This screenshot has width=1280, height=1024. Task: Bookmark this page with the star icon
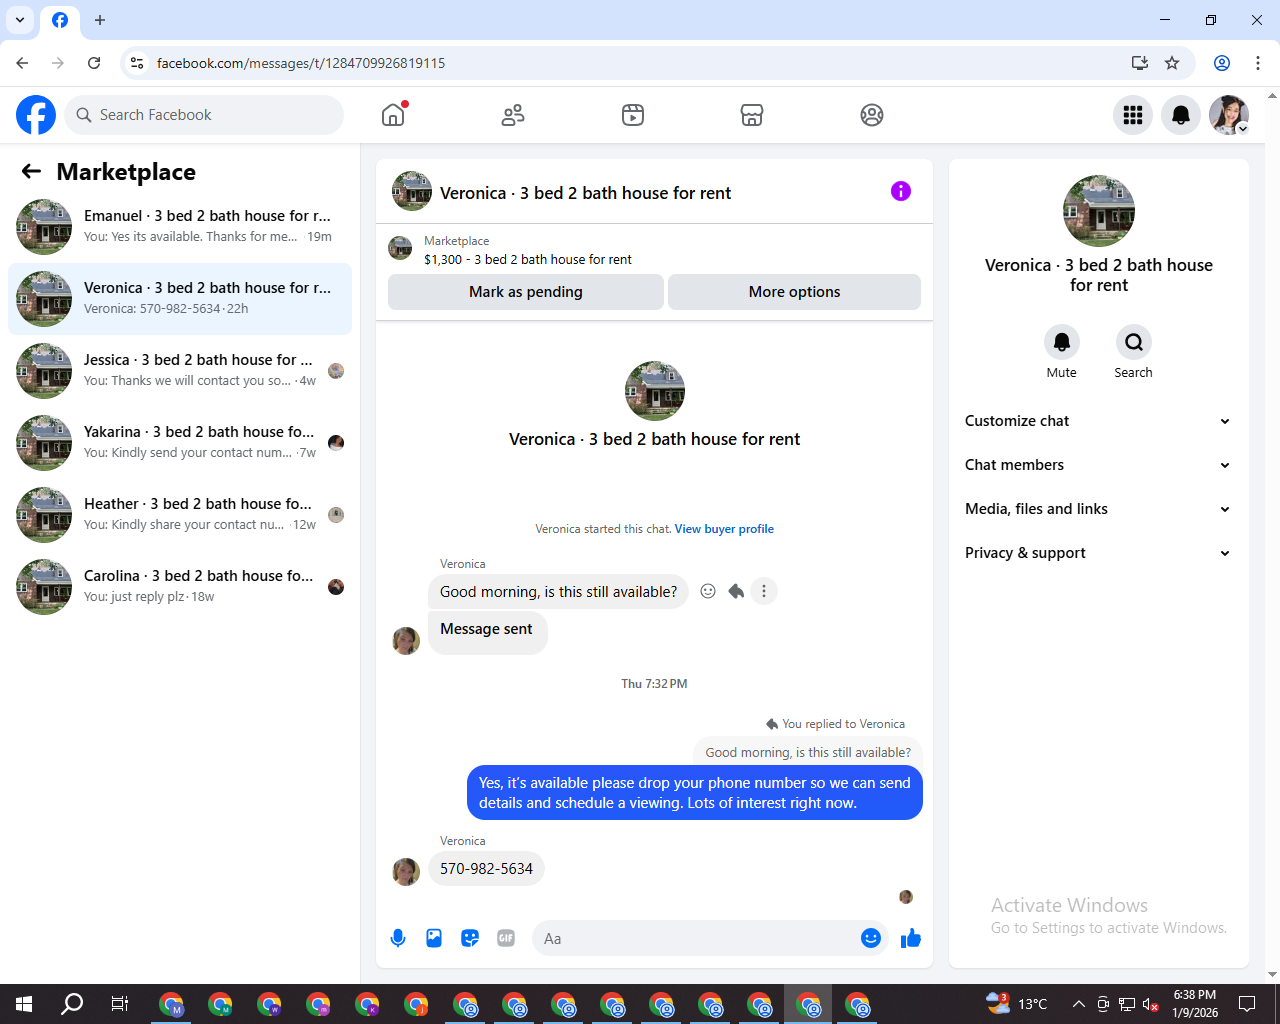1172,63
